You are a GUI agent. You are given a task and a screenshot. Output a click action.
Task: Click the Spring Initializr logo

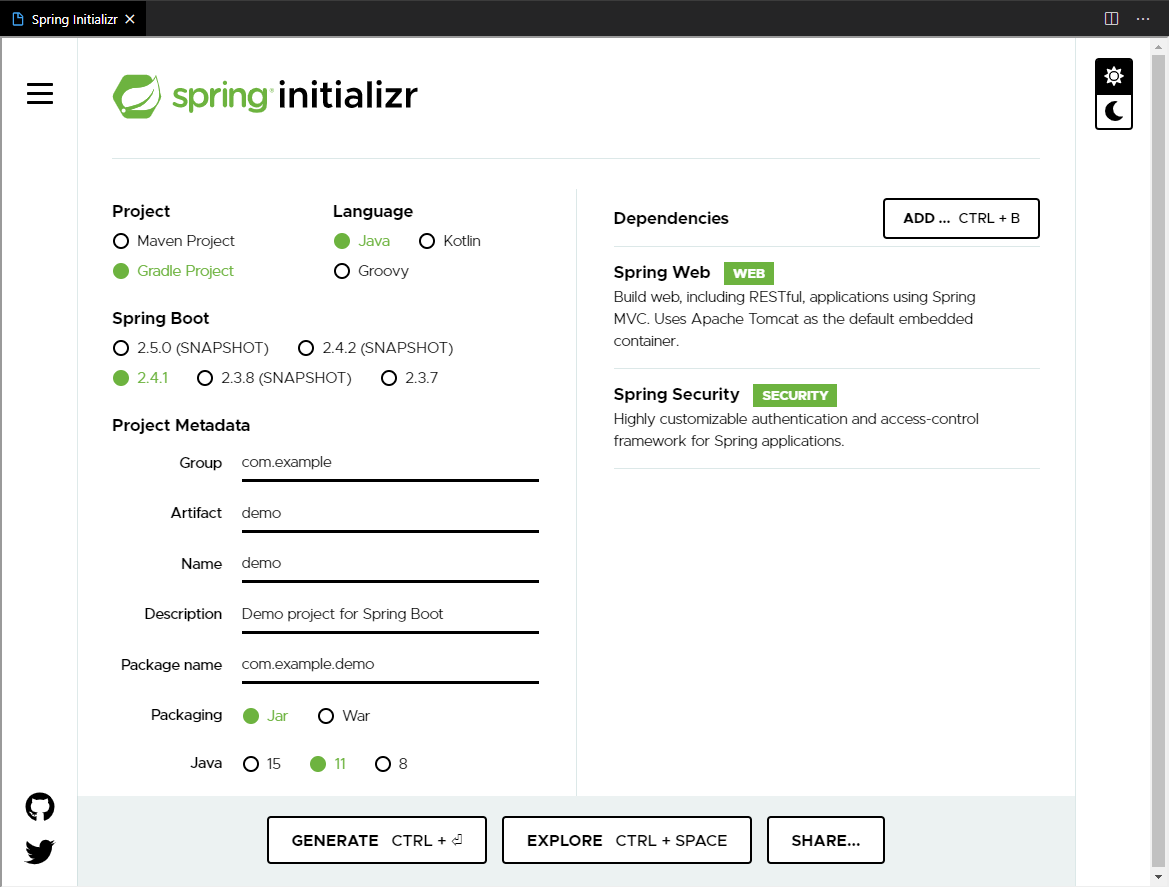[x=265, y=96]
